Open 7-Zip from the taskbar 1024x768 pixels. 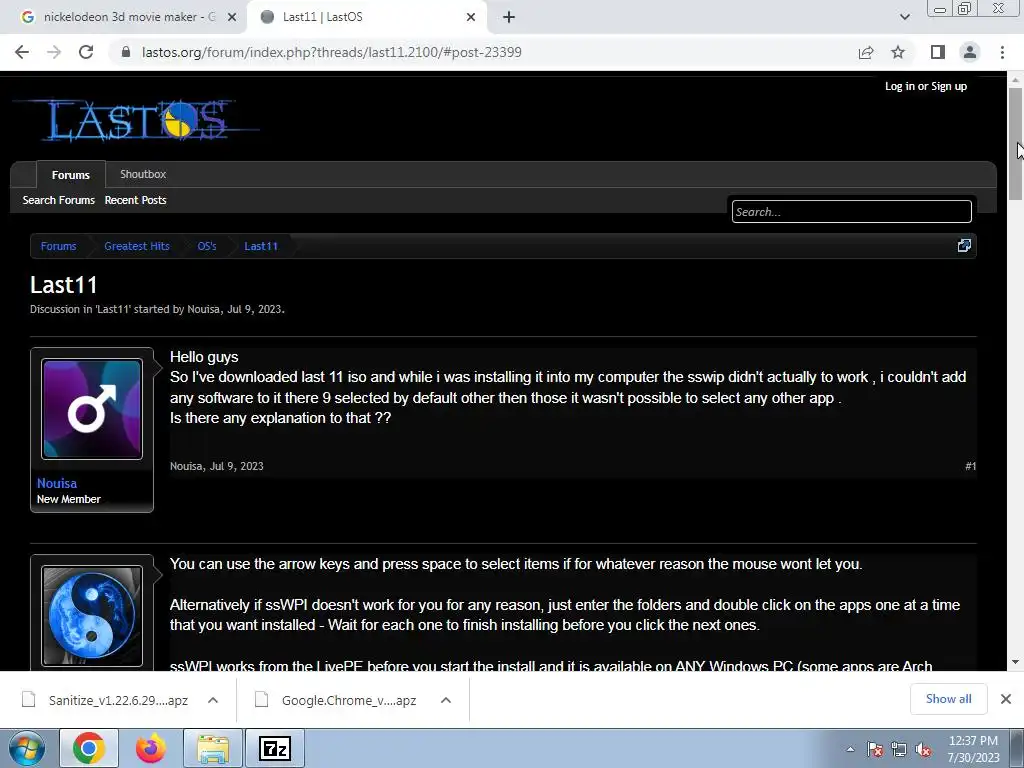click(274, 748)
